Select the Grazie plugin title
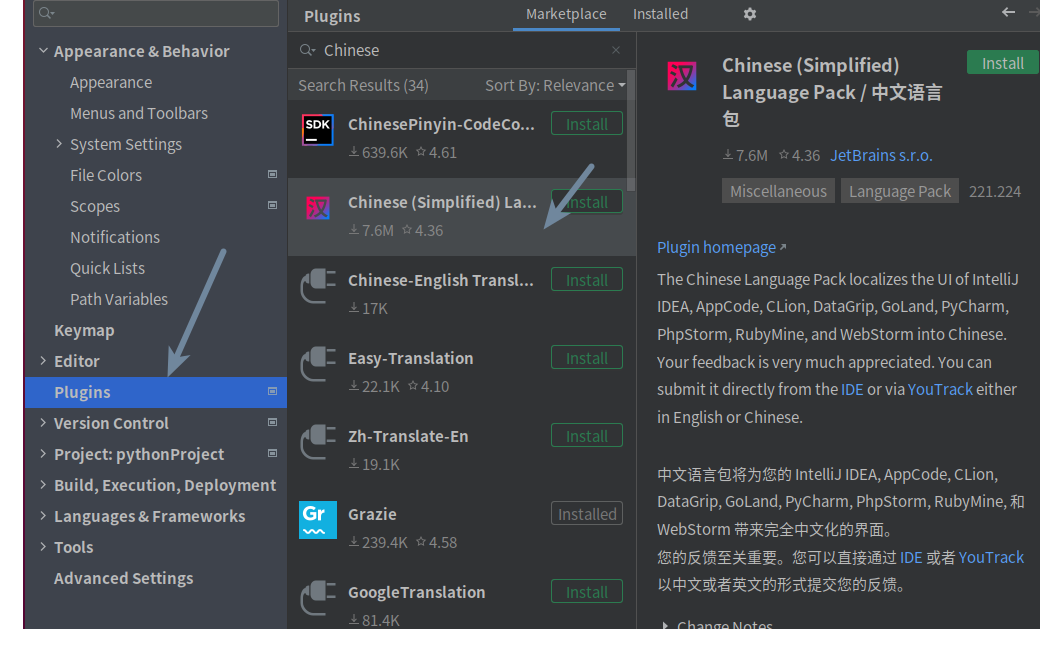Viewport: 1040px width, 658px height. coord(372,514)
